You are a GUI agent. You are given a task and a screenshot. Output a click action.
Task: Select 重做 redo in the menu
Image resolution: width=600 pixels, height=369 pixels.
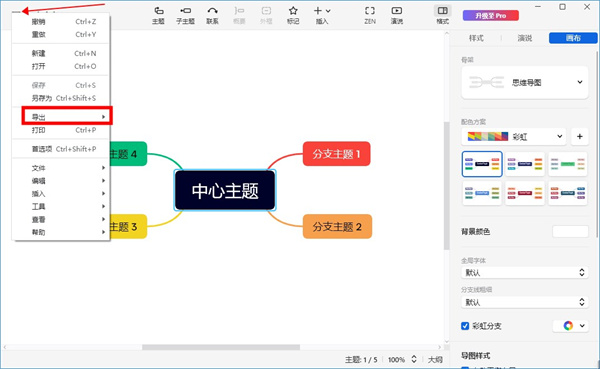[61, 34]
